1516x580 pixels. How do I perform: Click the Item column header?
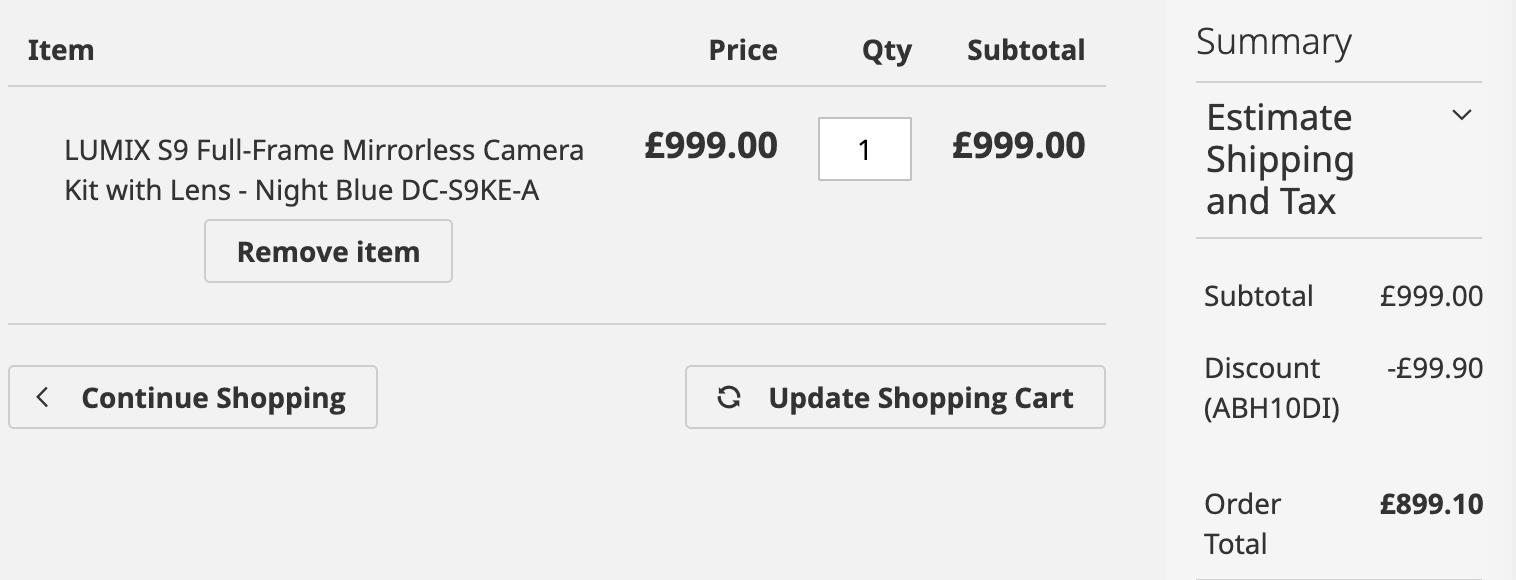click(x=61, y=50)
